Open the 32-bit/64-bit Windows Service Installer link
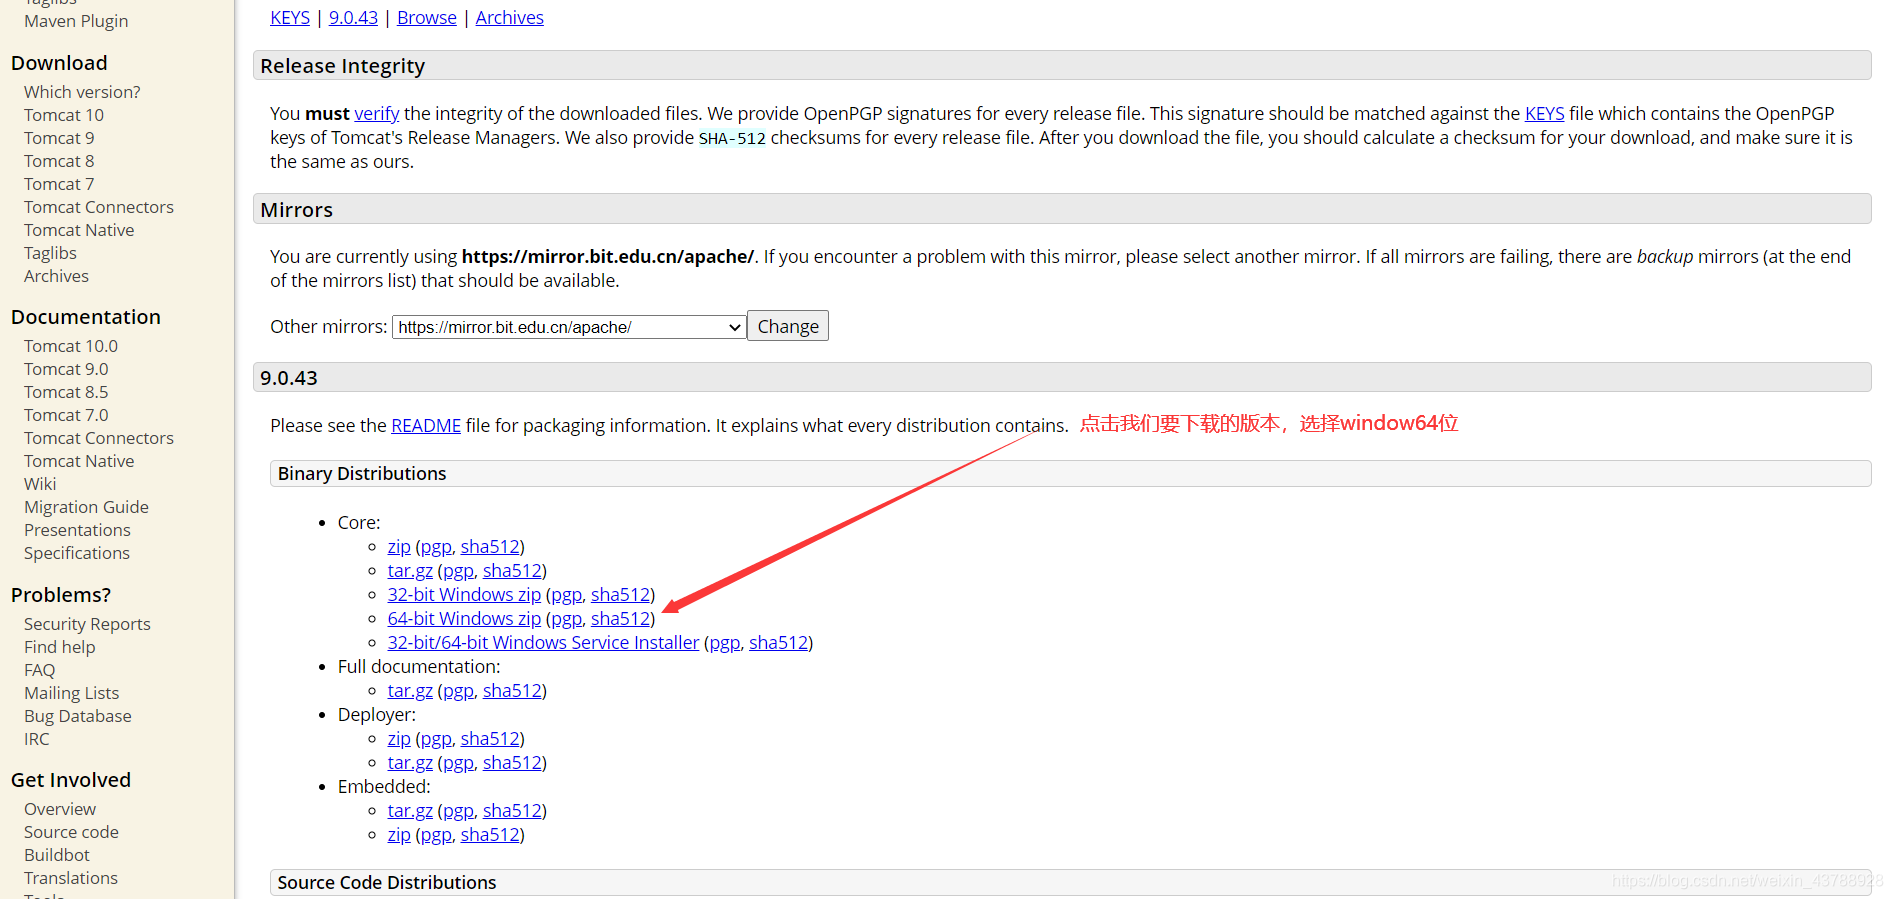 543,643
